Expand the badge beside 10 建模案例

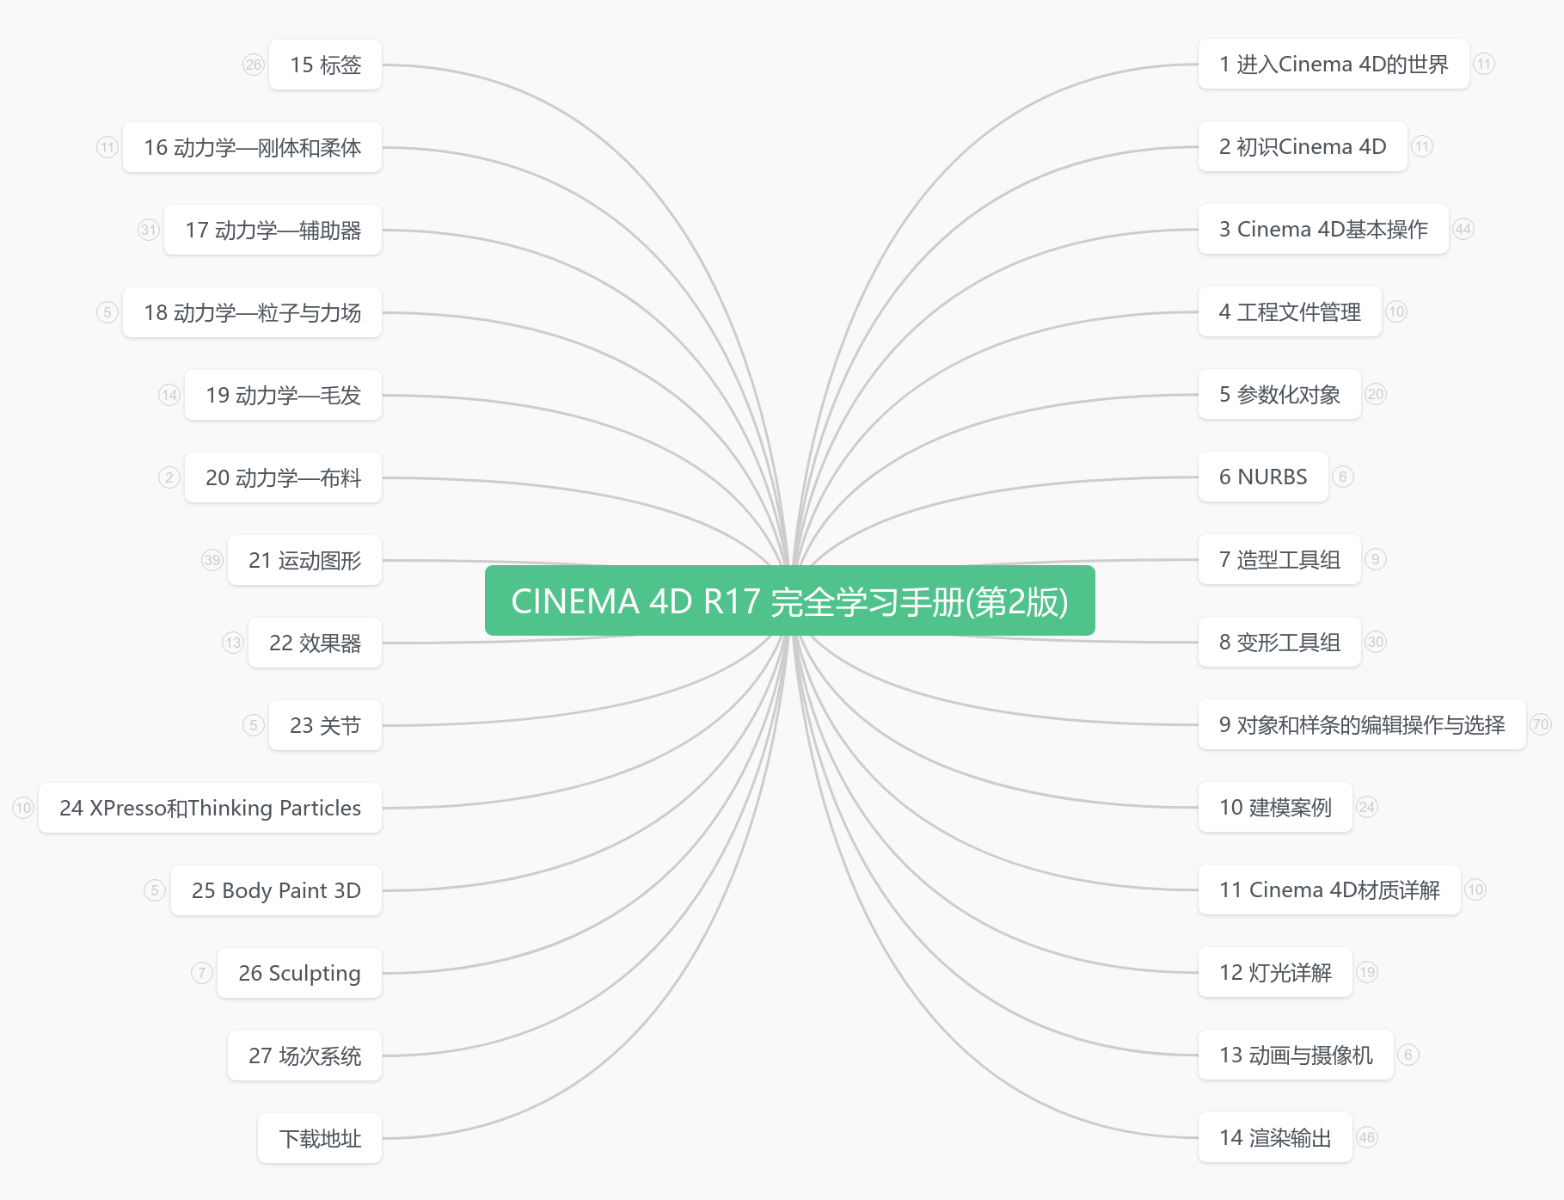[1367, 807]
